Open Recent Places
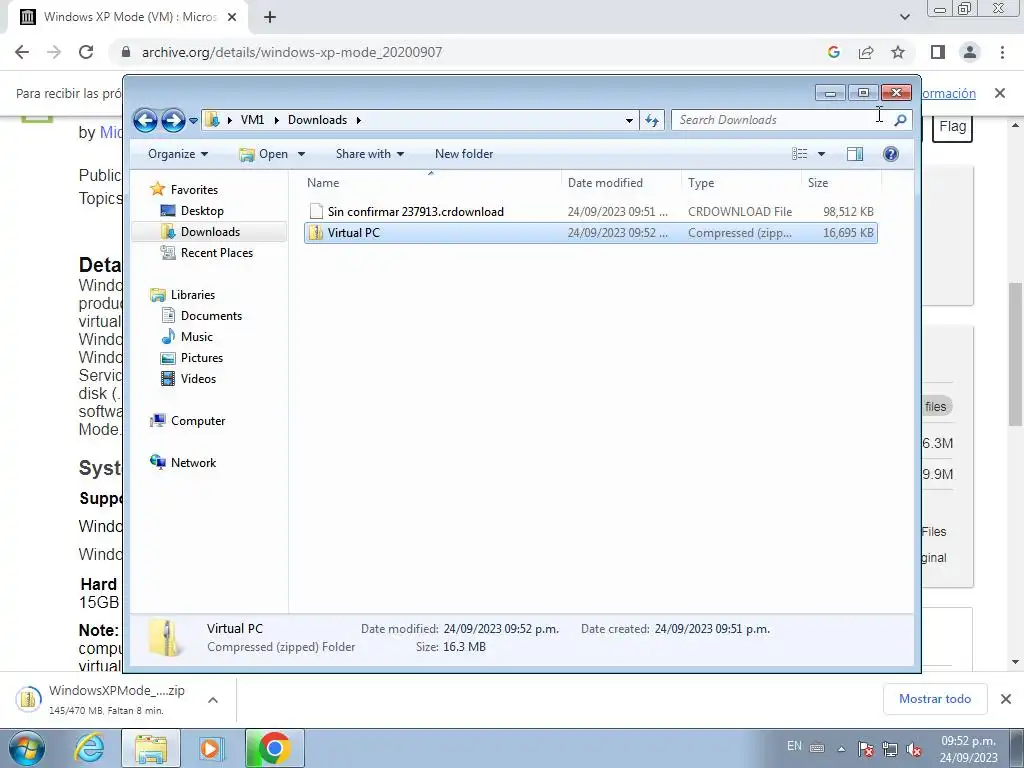1024x768 pixels. 216,253
